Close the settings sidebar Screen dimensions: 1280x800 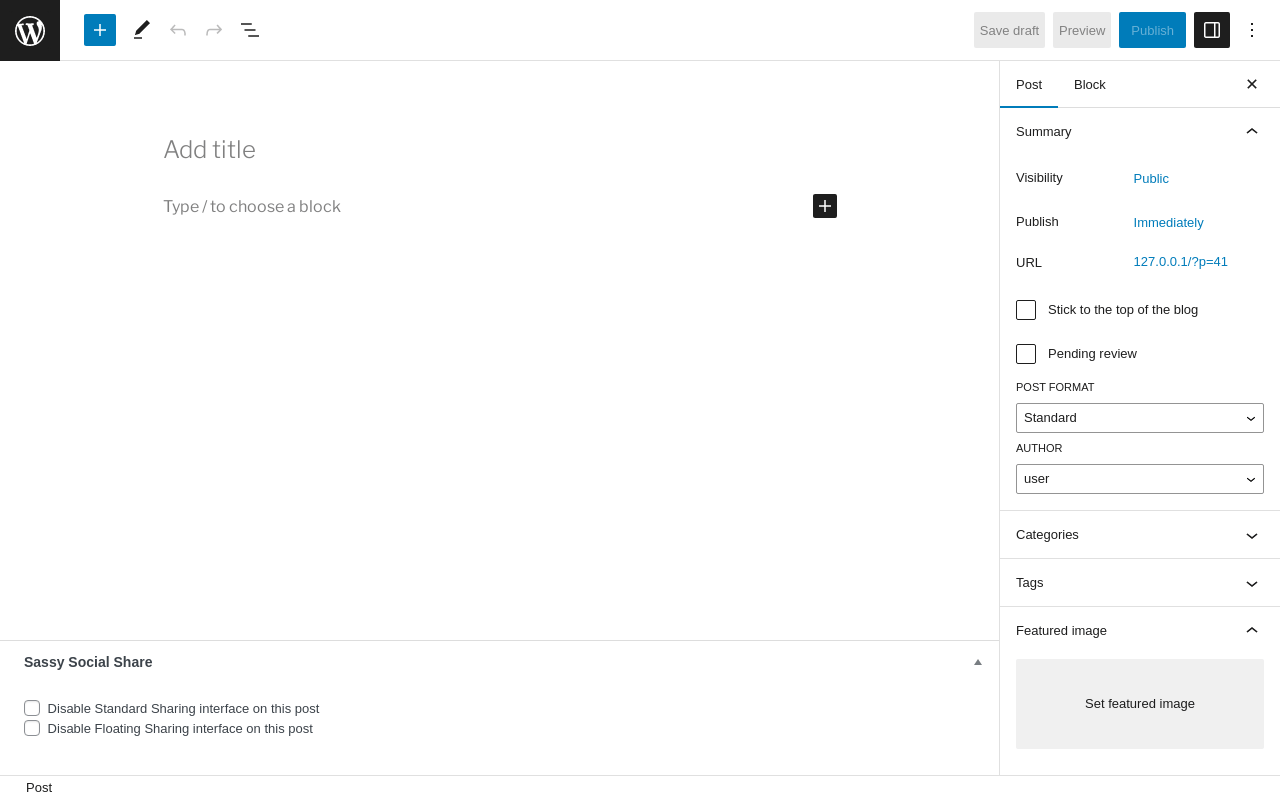pyautogui.click(x=1252, y=84)
